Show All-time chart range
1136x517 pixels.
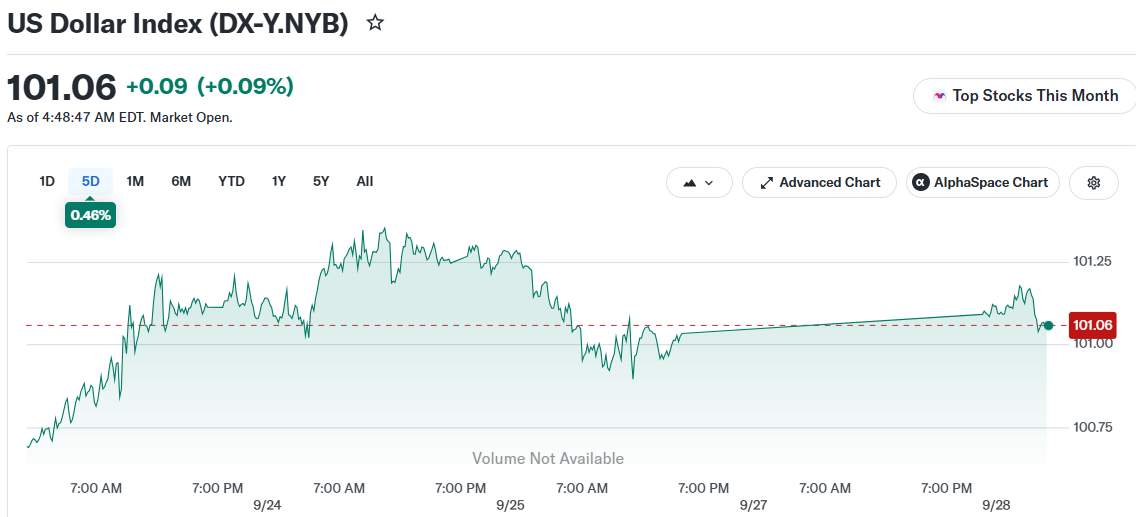[x=365, y=182]
